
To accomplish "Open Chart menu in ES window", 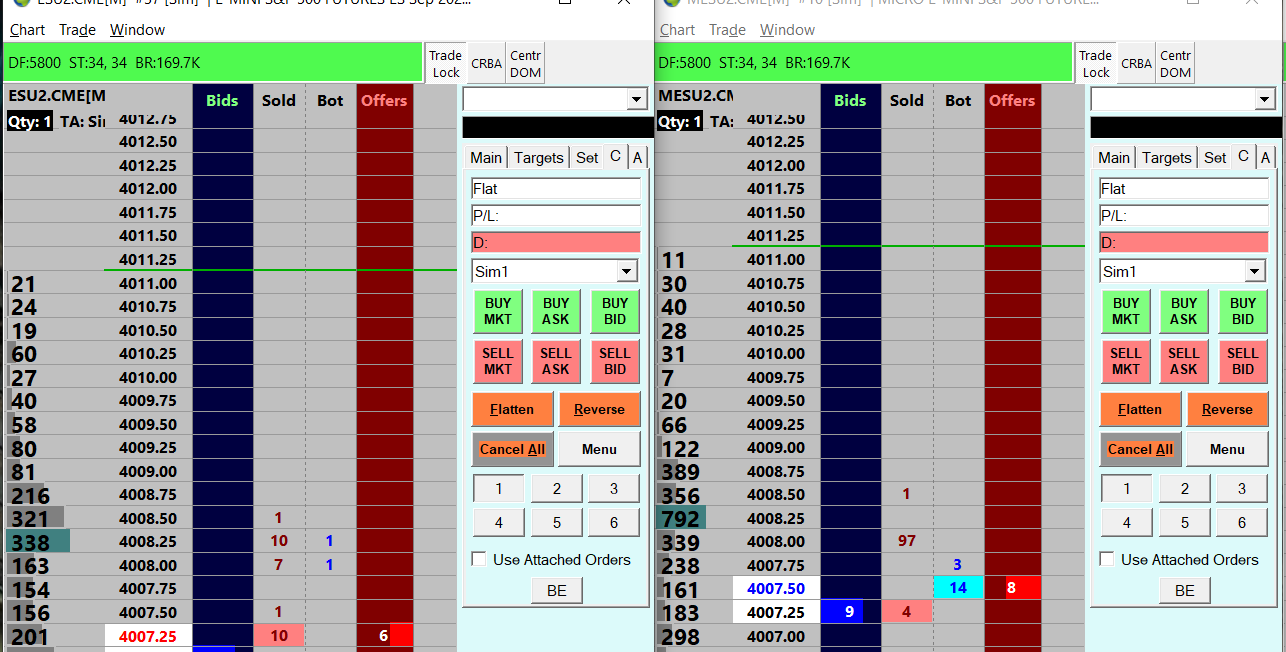I will point(28,30).
